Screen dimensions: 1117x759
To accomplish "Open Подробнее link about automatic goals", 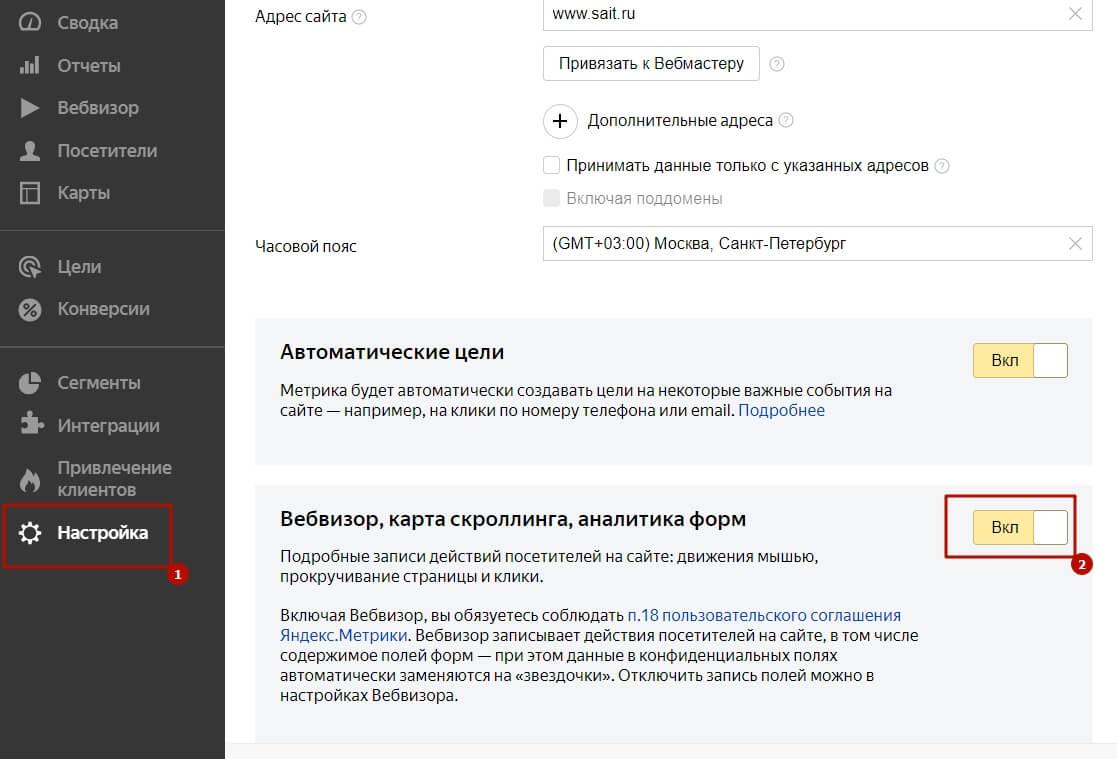I will (x=781, y=411).
